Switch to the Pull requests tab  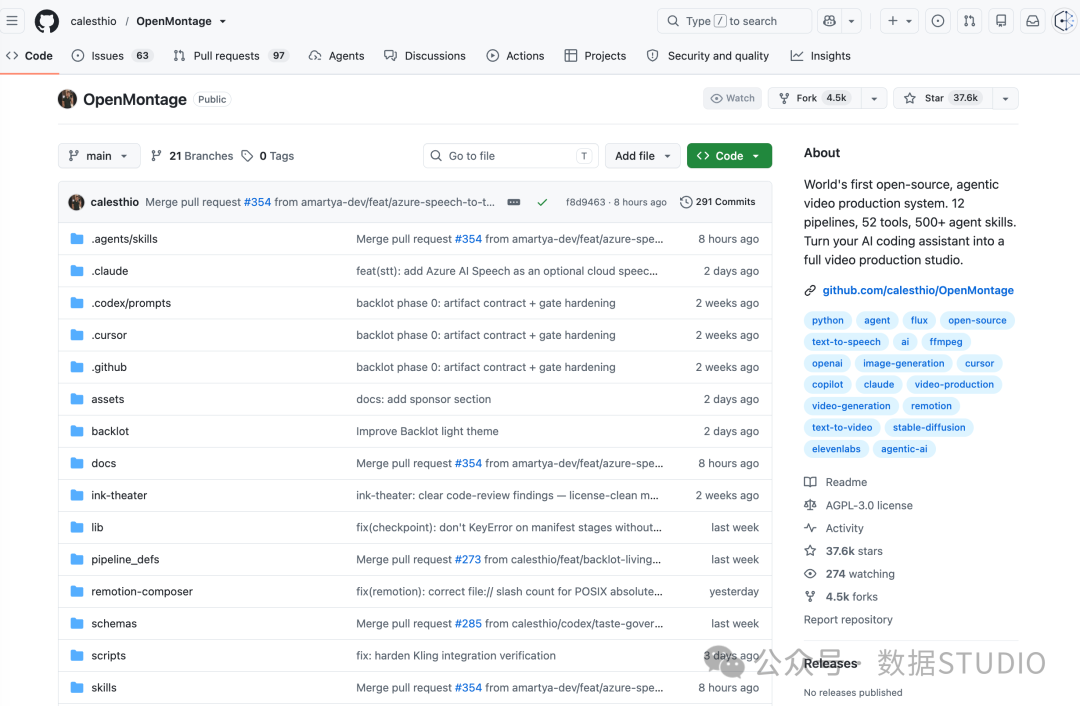(x=230, y=56)
